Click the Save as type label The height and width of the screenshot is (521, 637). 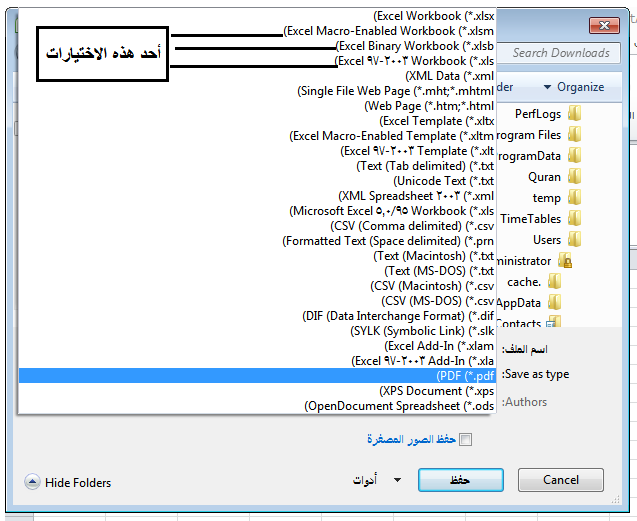point(535,374)
